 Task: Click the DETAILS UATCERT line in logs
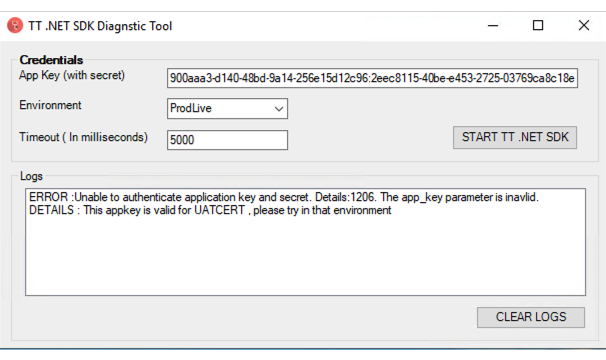click(210, 210)
